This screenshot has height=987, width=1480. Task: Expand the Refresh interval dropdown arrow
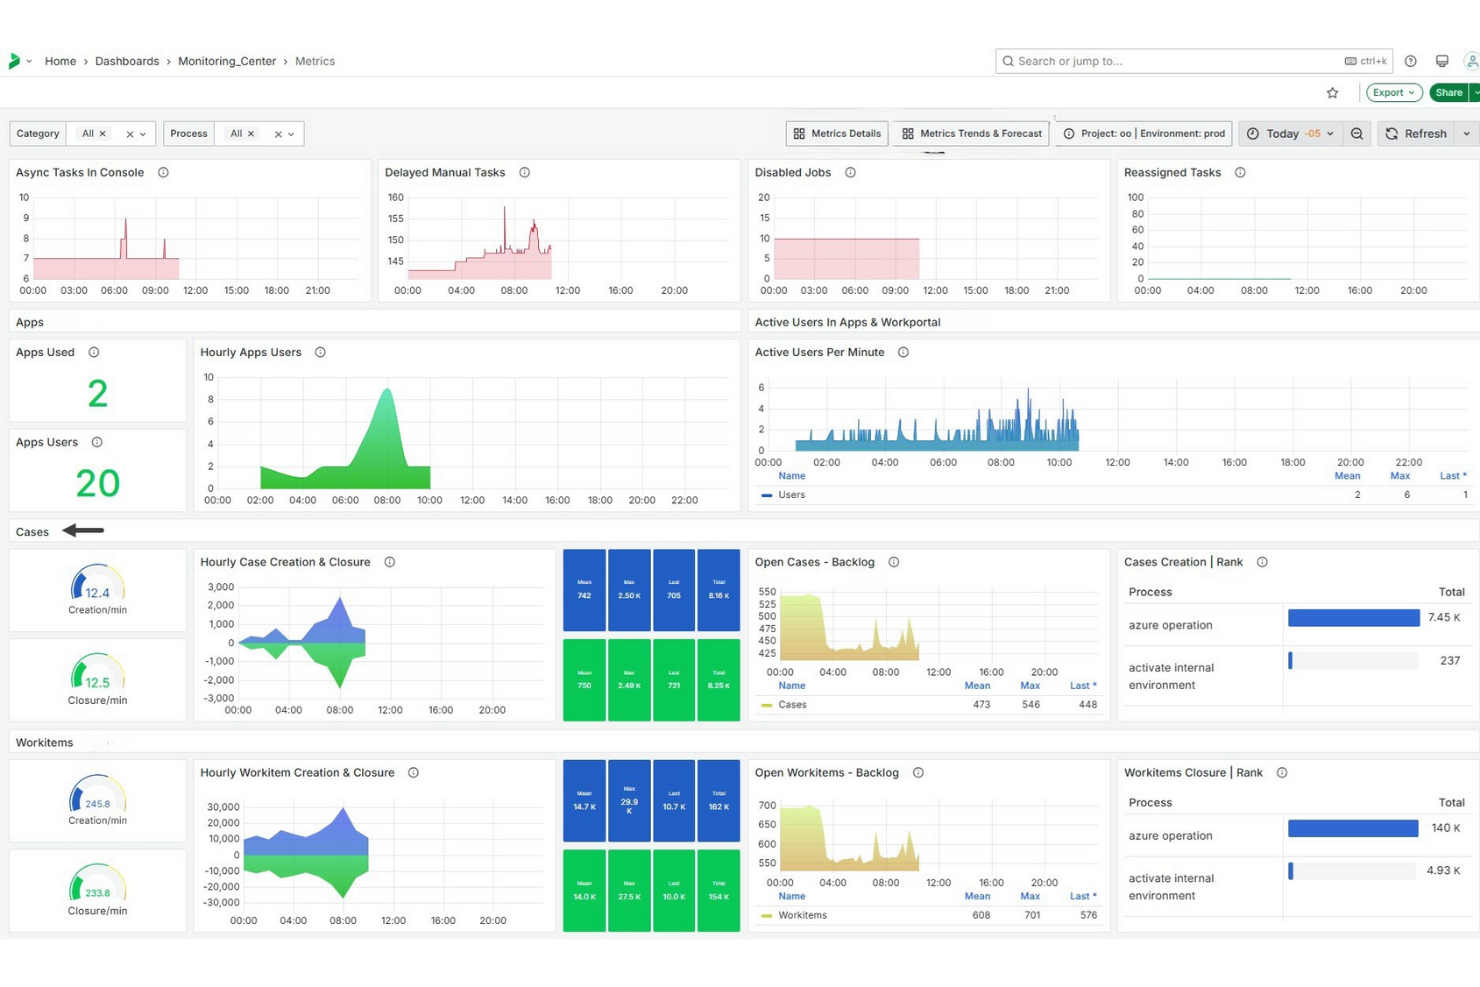coord(1466,133)
